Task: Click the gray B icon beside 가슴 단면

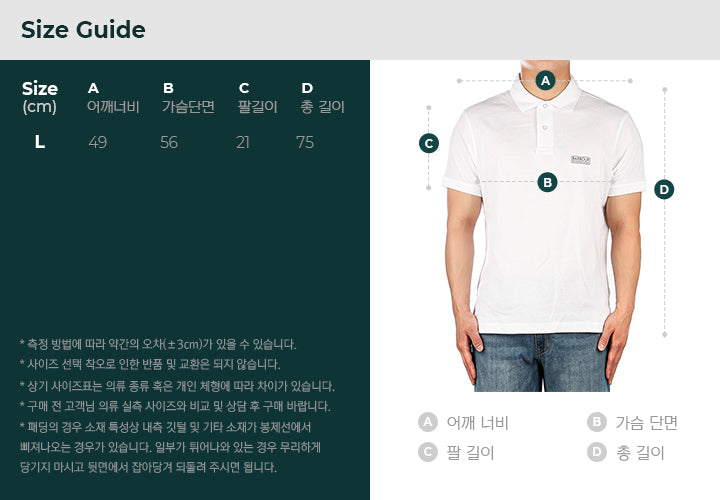Action: click(x=596, y=422)
